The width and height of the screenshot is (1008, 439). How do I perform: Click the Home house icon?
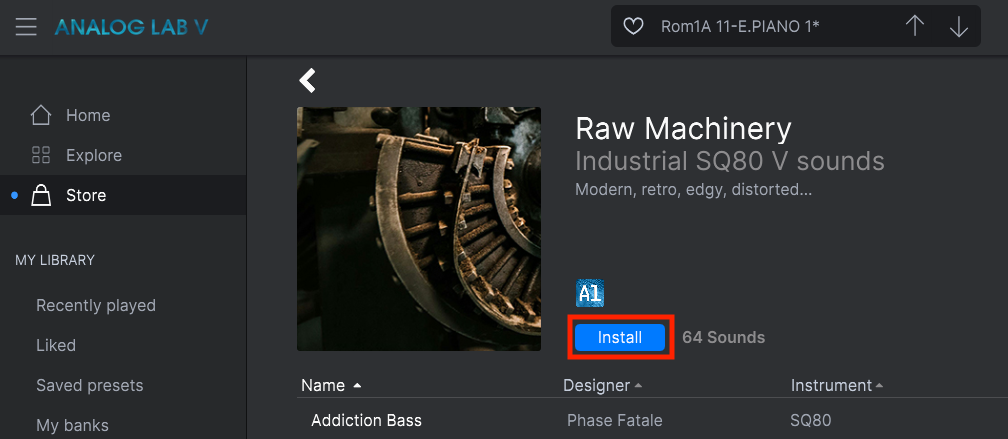pyautogui.click(x=40, y=115)
